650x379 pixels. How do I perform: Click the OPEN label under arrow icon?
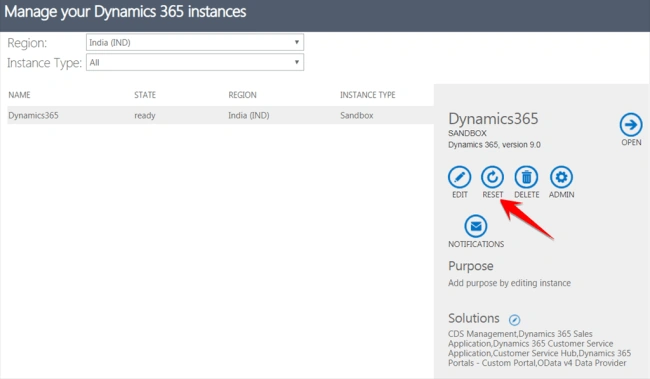631,142
